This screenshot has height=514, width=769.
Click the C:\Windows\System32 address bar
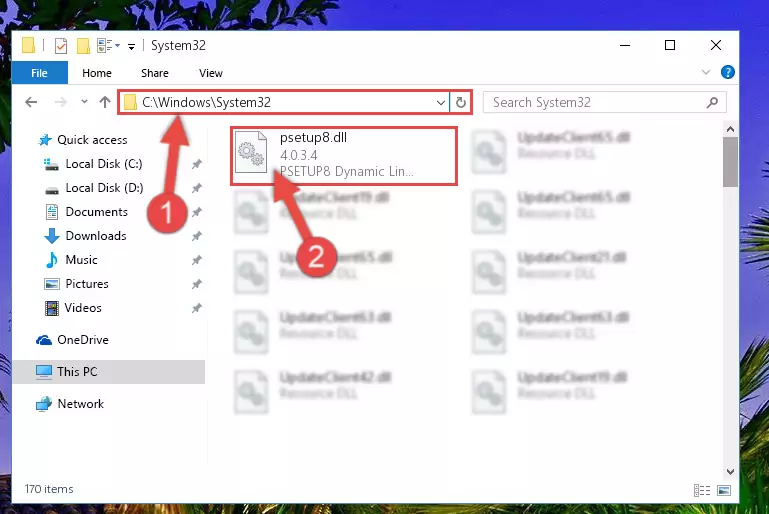click(284, 103)
